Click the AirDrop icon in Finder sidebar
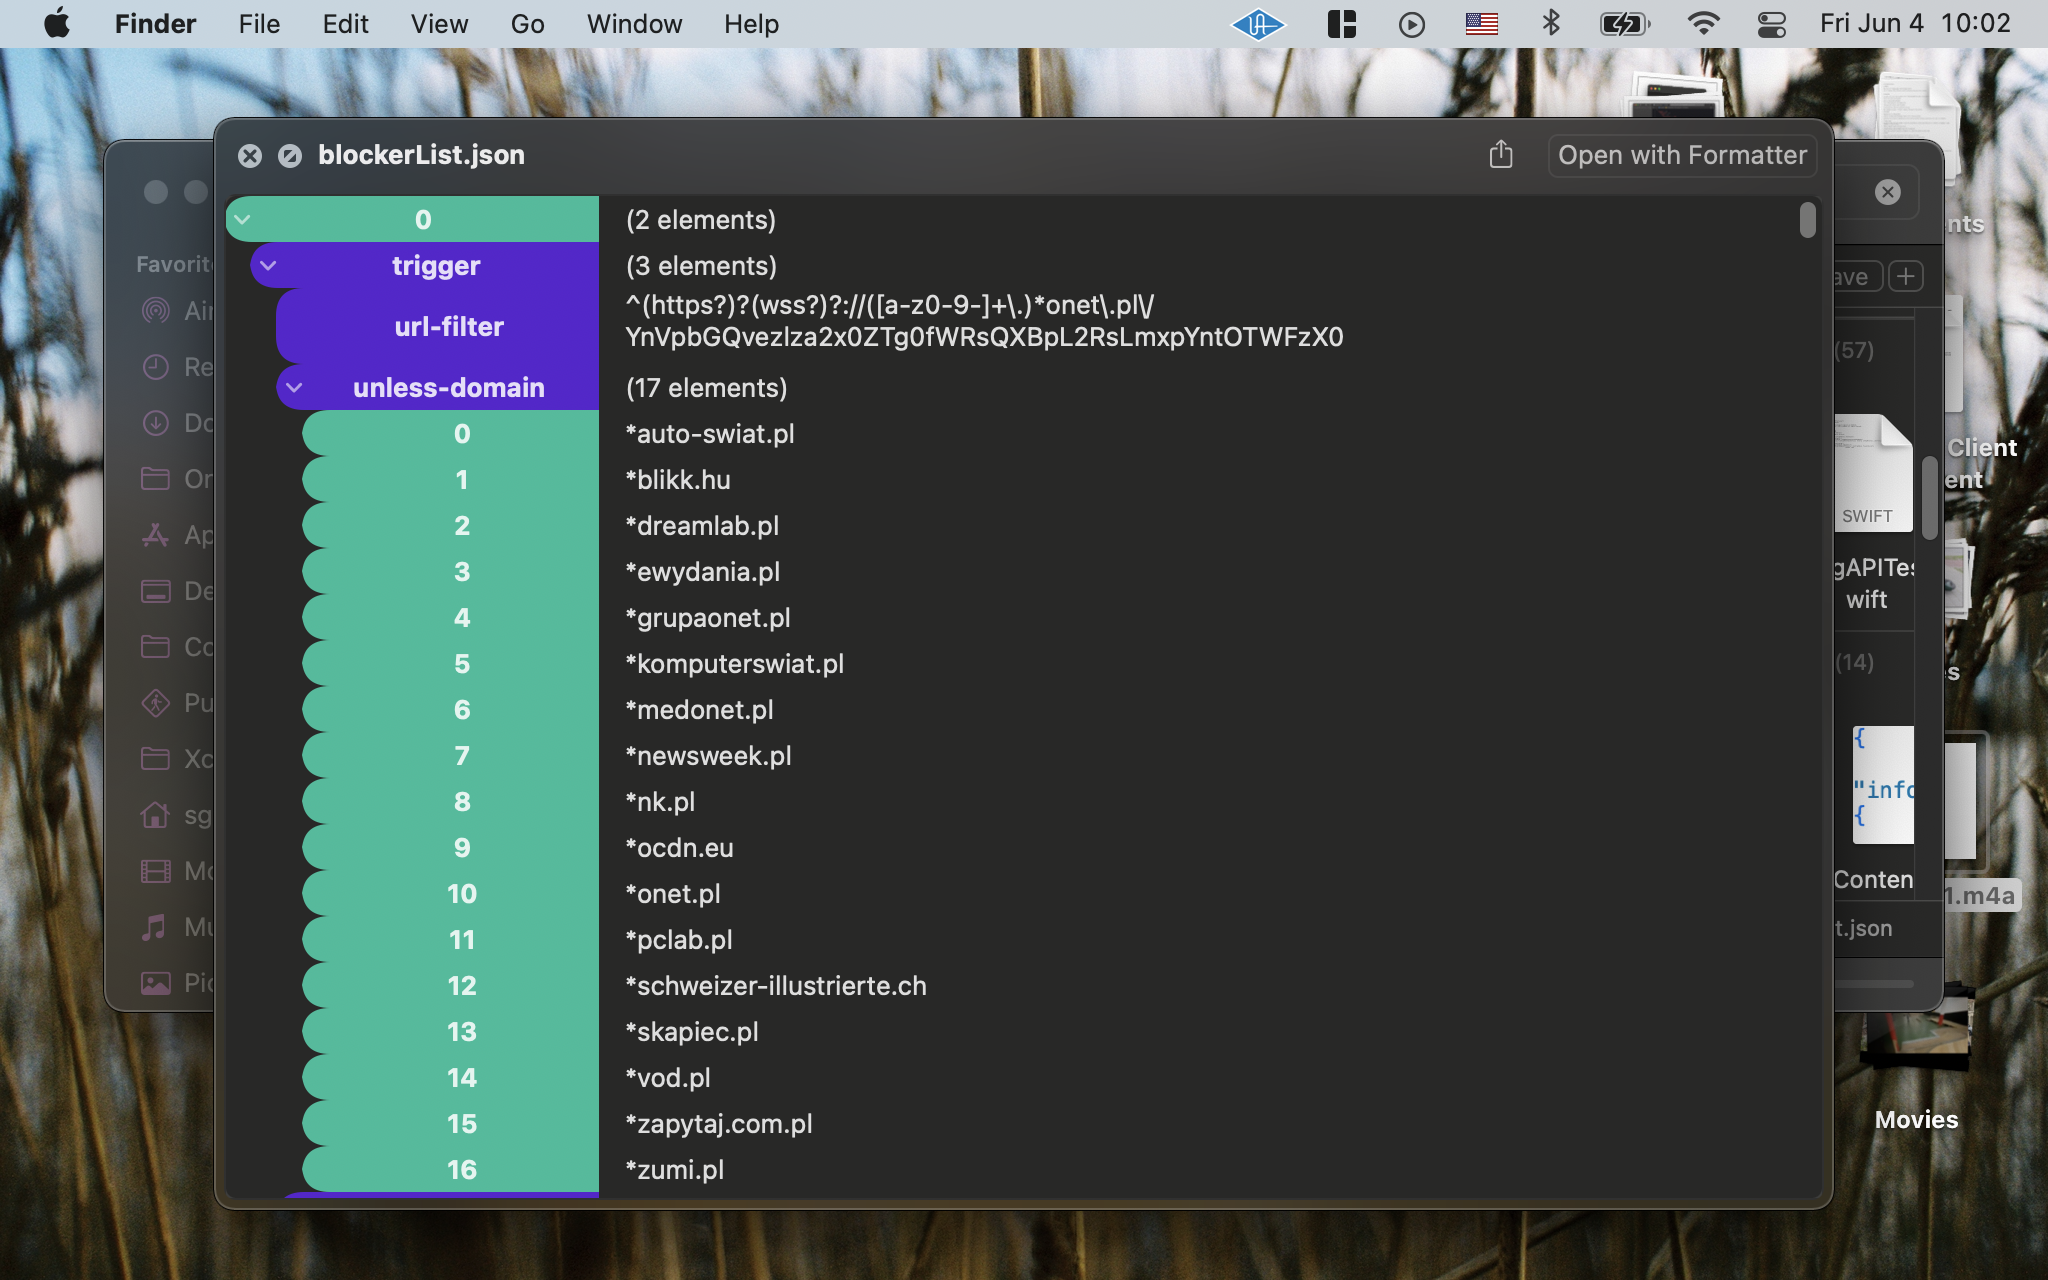This screenshot has height=1280, width=2048. [x=155, y=311]
